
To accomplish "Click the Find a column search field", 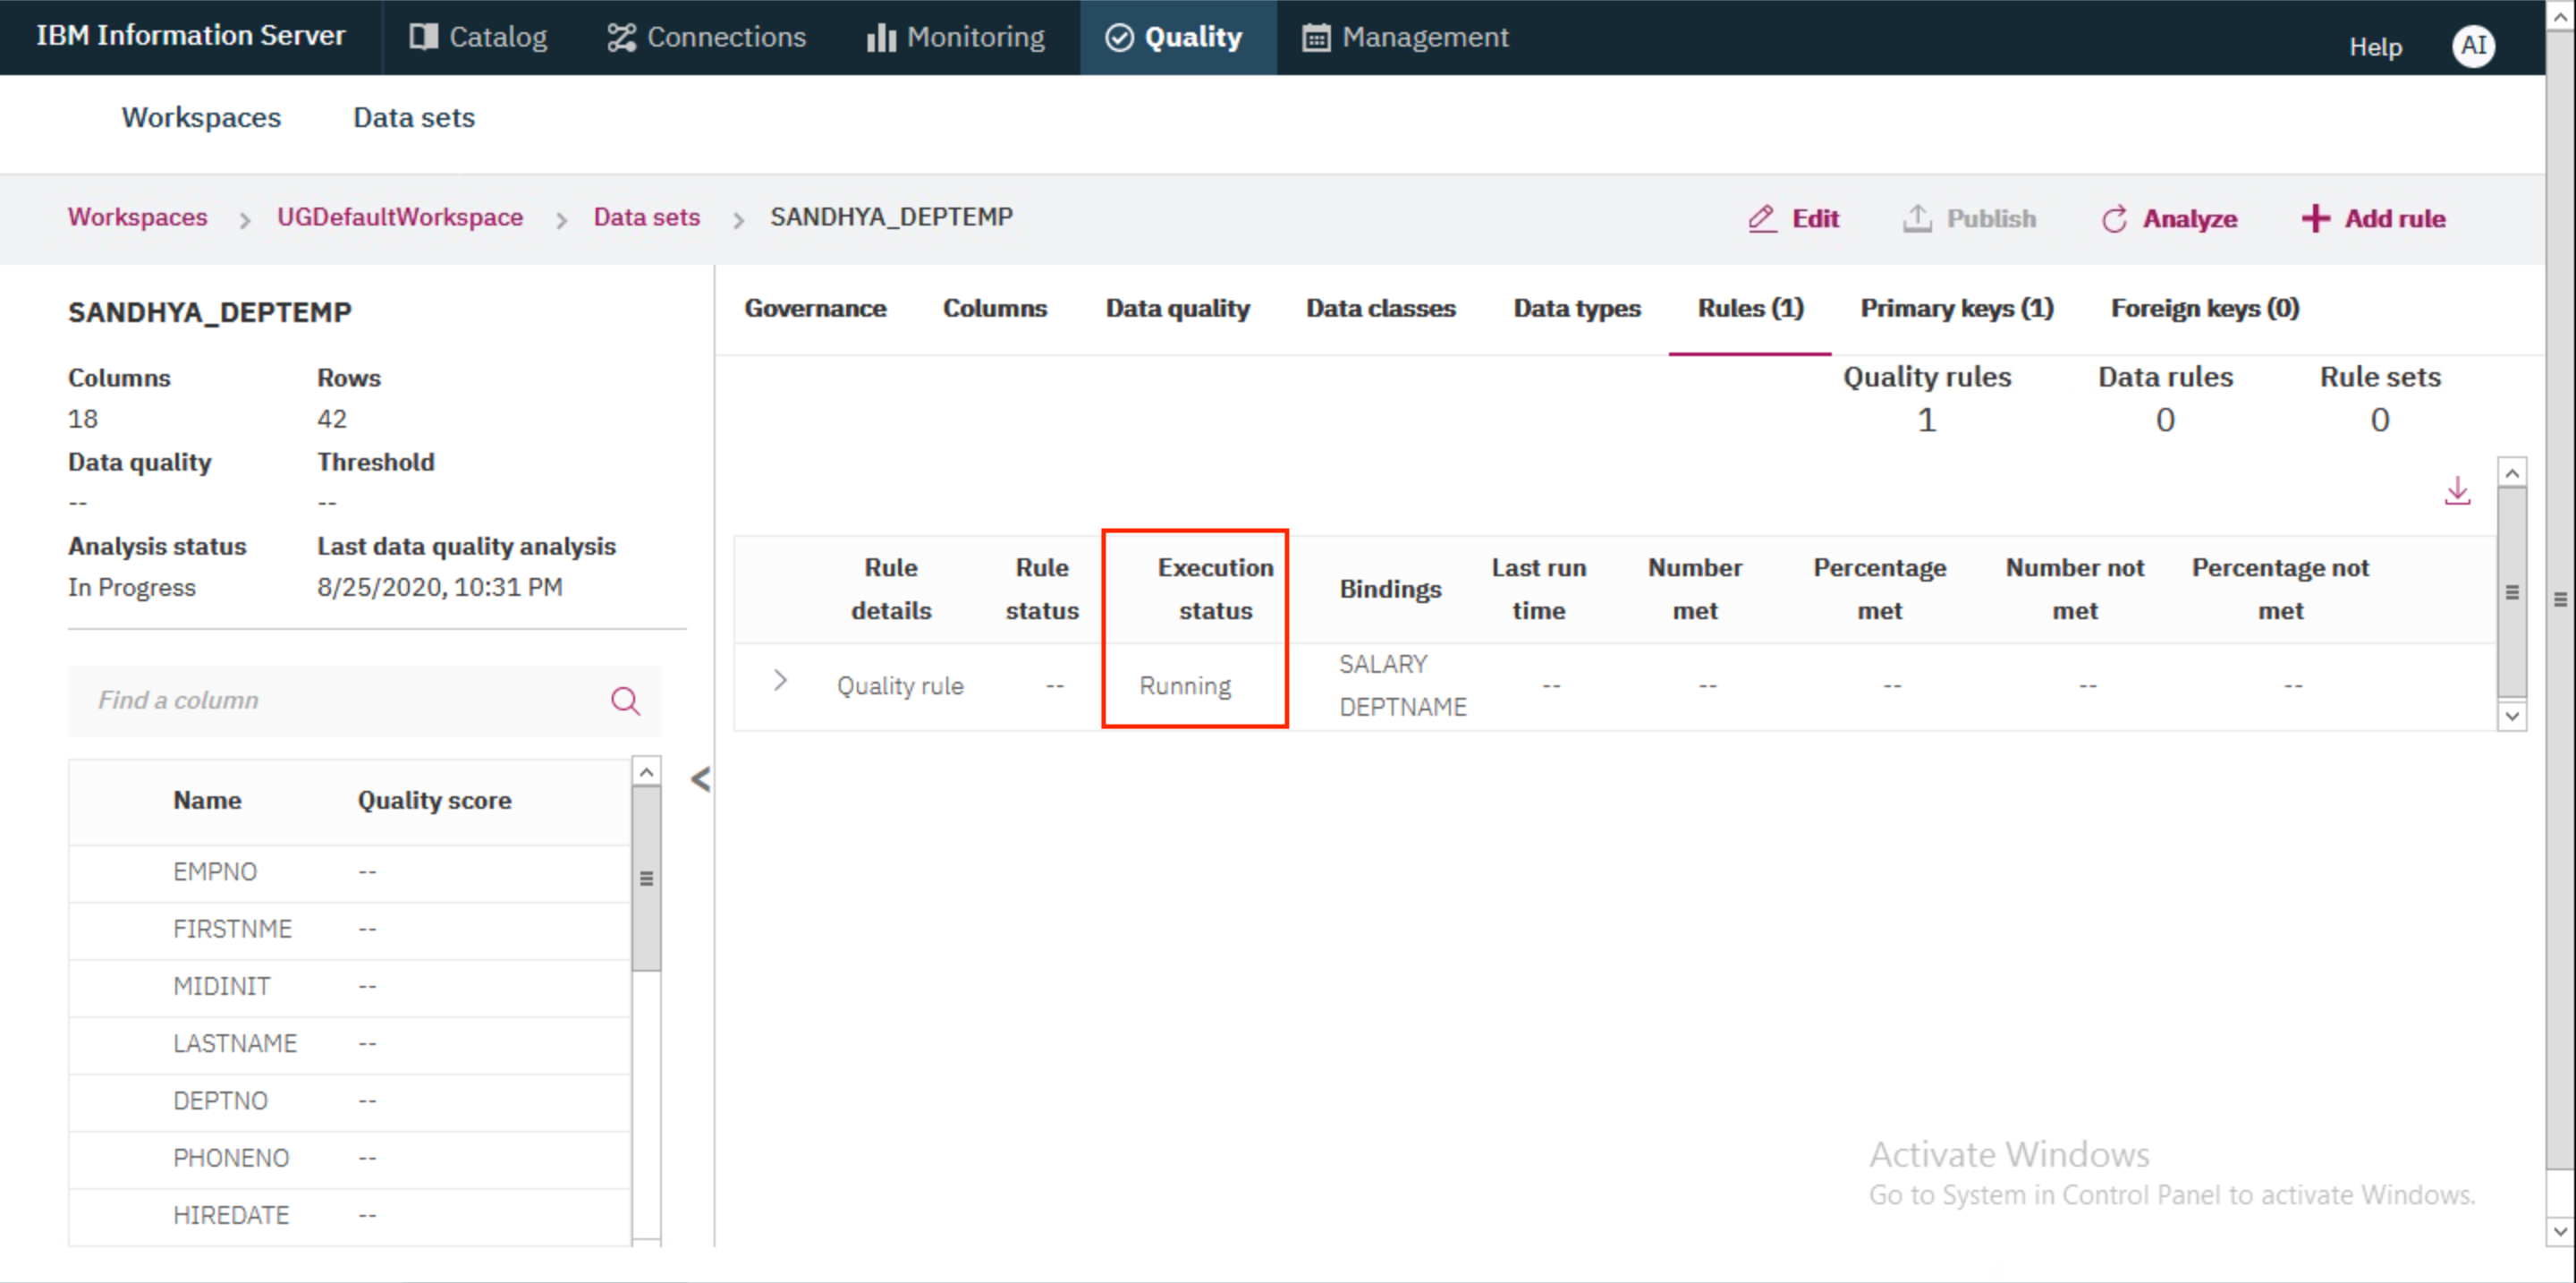I will coord(365,700).
